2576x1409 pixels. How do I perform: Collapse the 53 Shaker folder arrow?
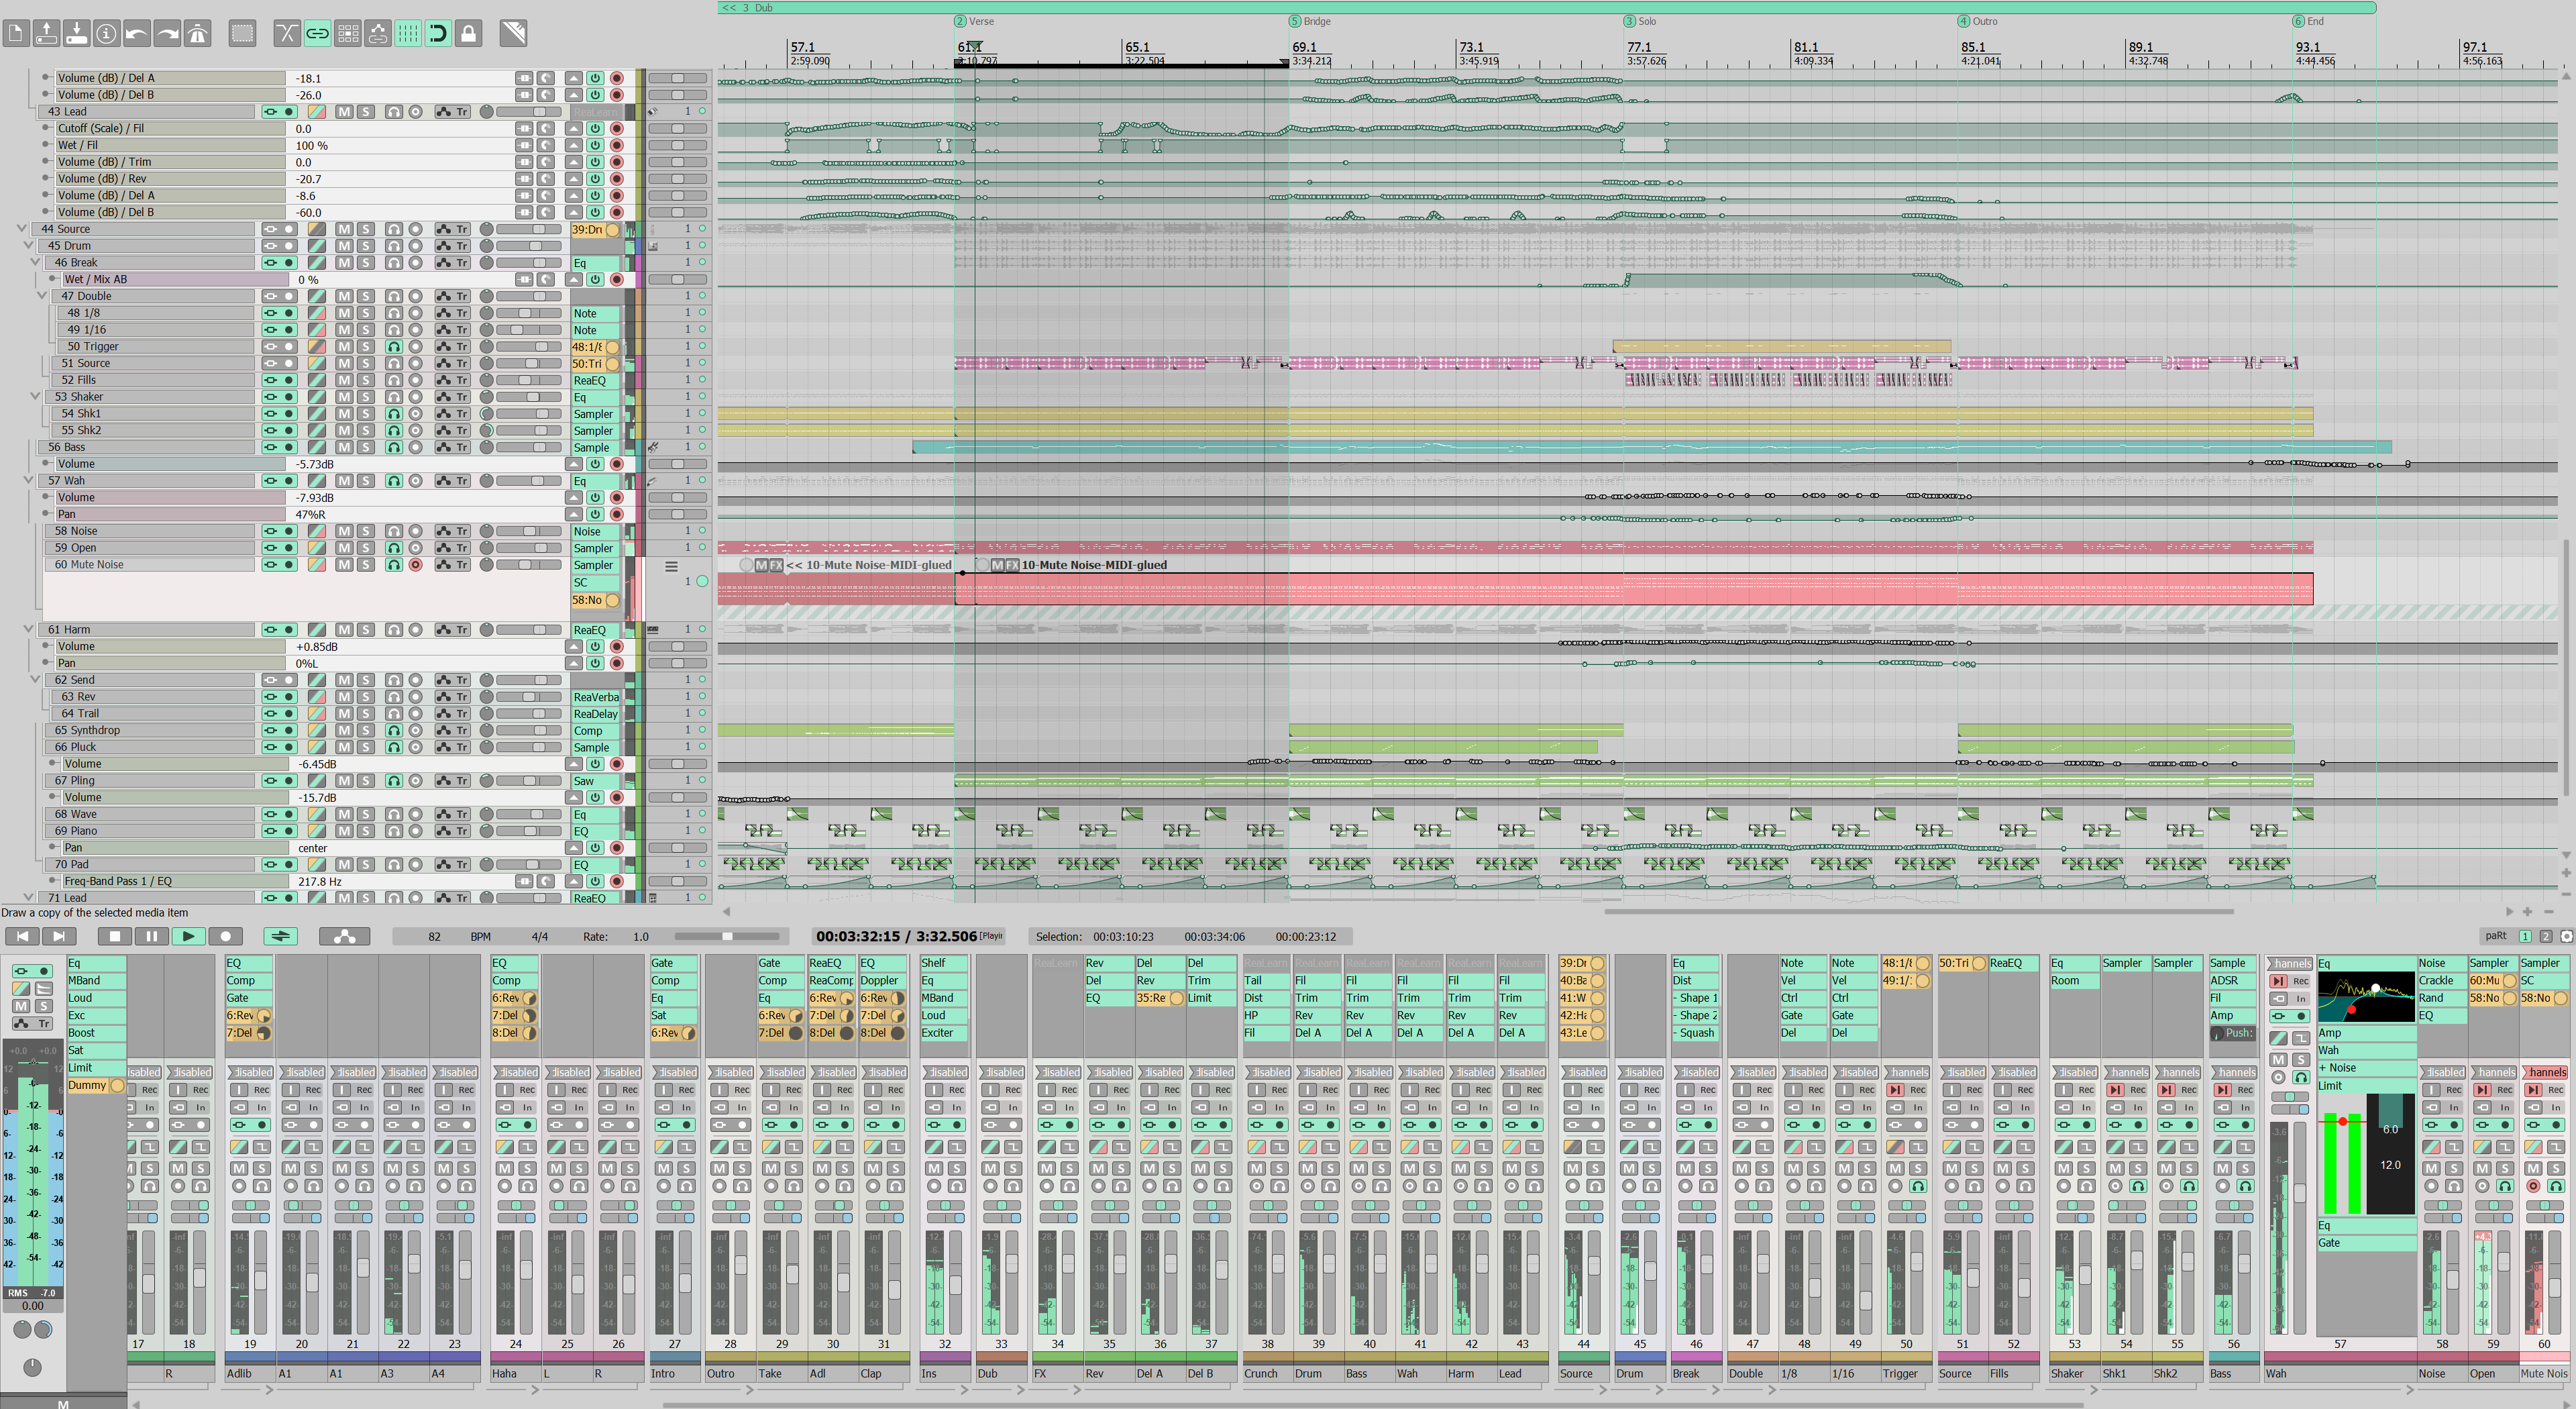(36, 397)
